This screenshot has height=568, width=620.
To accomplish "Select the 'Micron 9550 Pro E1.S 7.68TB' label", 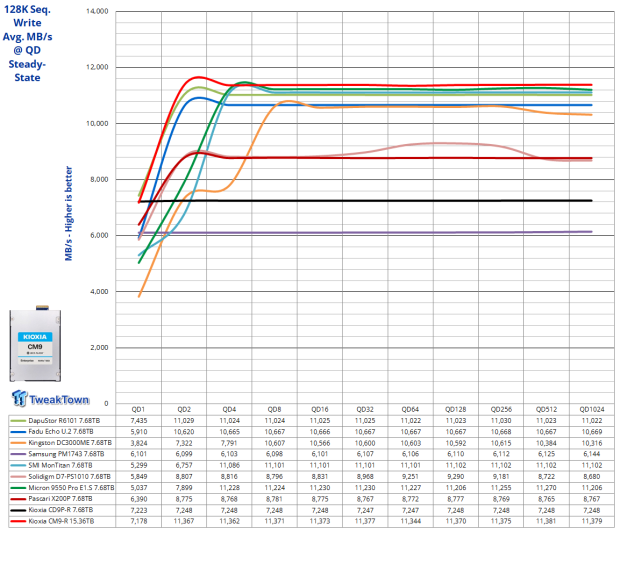I will (71, 488).
